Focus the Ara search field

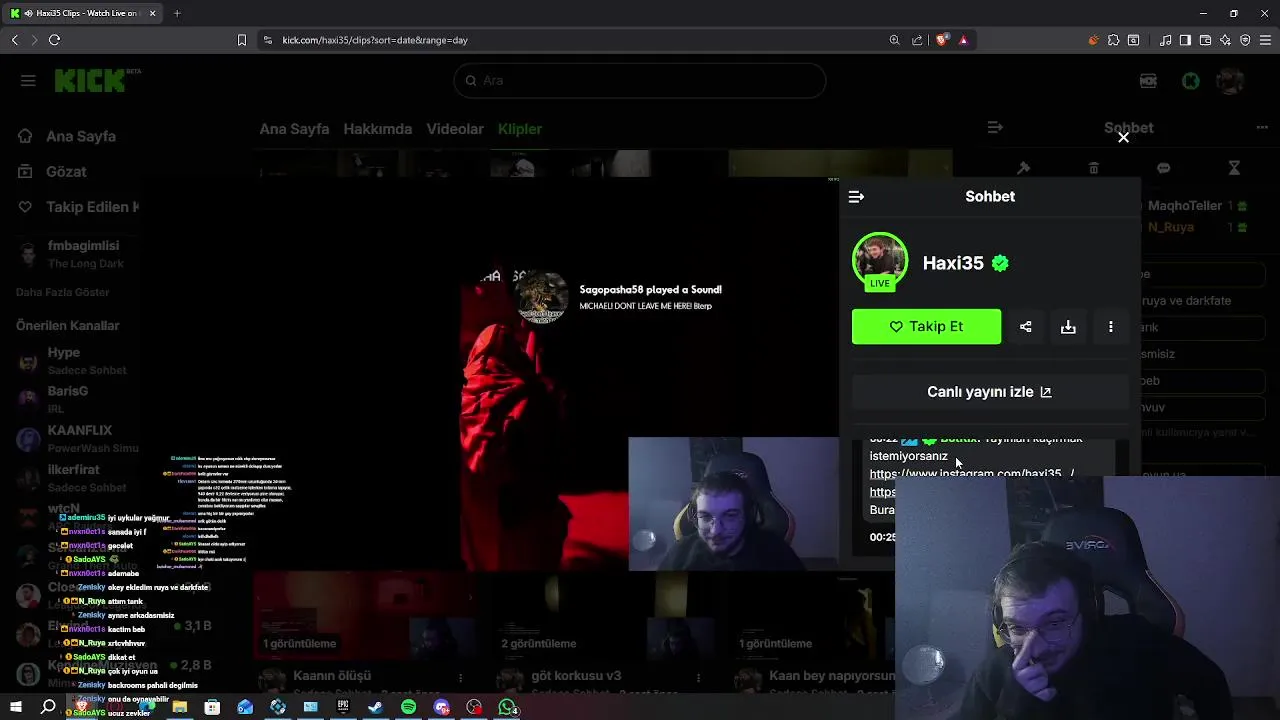click(640, 81)
